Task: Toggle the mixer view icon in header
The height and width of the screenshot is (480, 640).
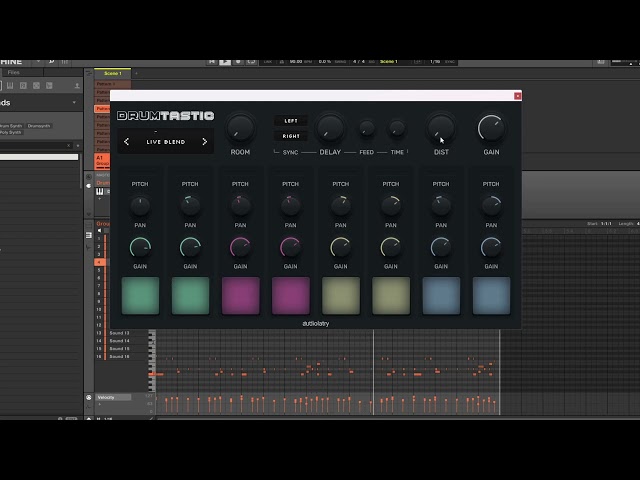Action: coord(64,62)
